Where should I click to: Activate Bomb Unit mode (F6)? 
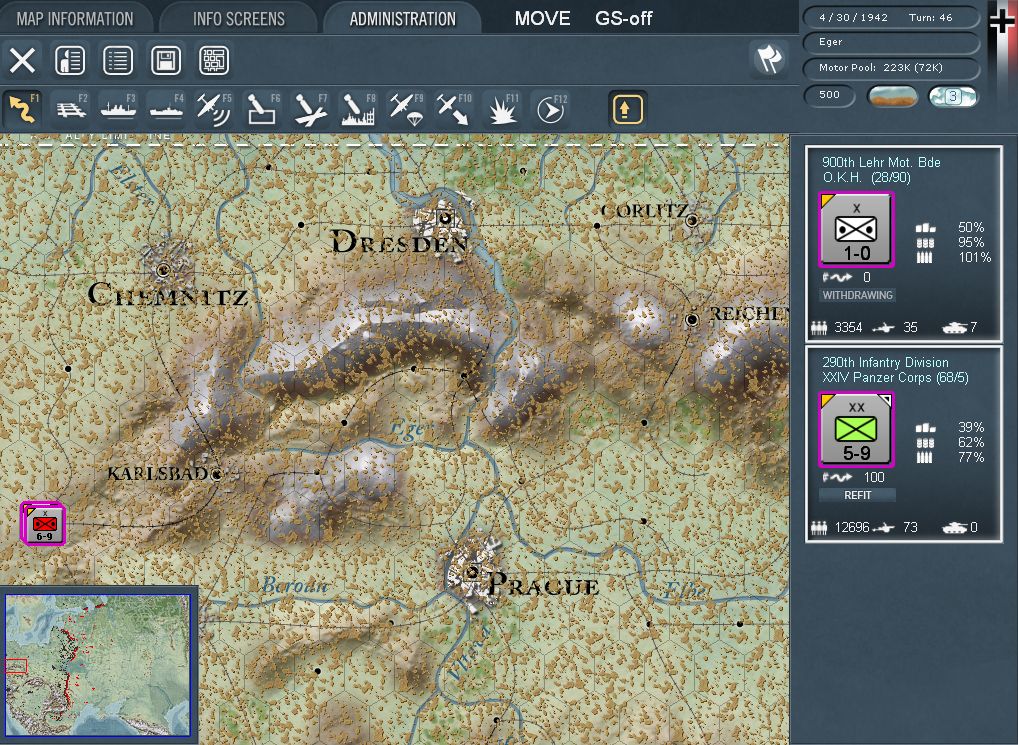click(x=262, y=109)
